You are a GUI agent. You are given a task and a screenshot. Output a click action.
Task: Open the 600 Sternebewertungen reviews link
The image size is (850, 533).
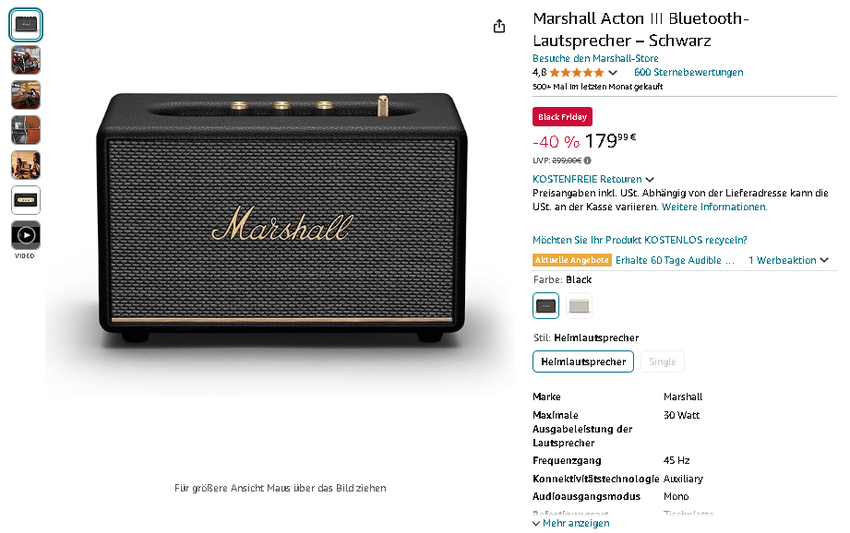click(x=688, y=73)
